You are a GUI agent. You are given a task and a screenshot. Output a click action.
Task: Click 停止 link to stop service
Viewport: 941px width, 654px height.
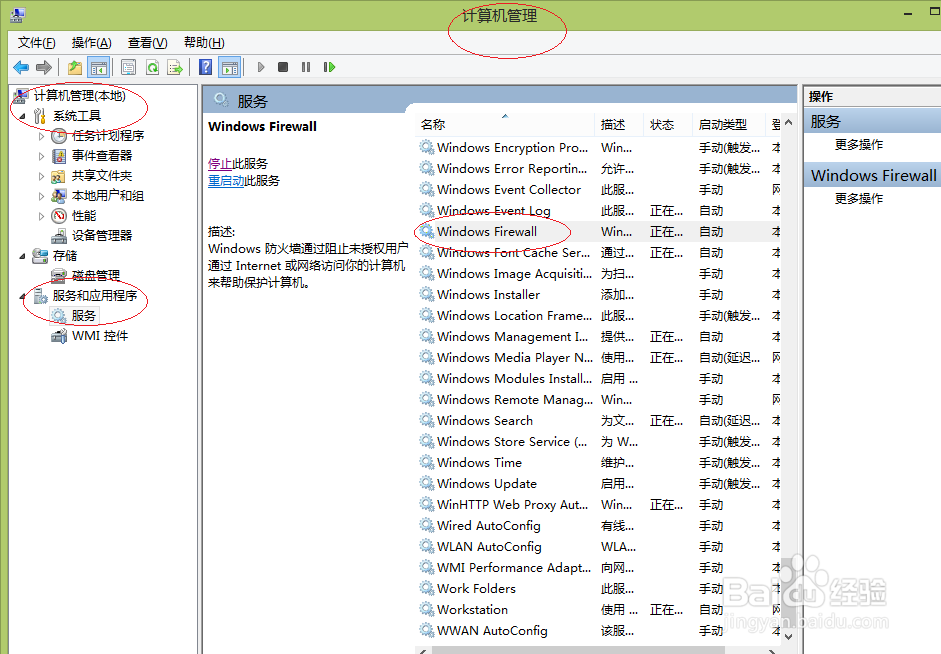click(x=220, y=163)
